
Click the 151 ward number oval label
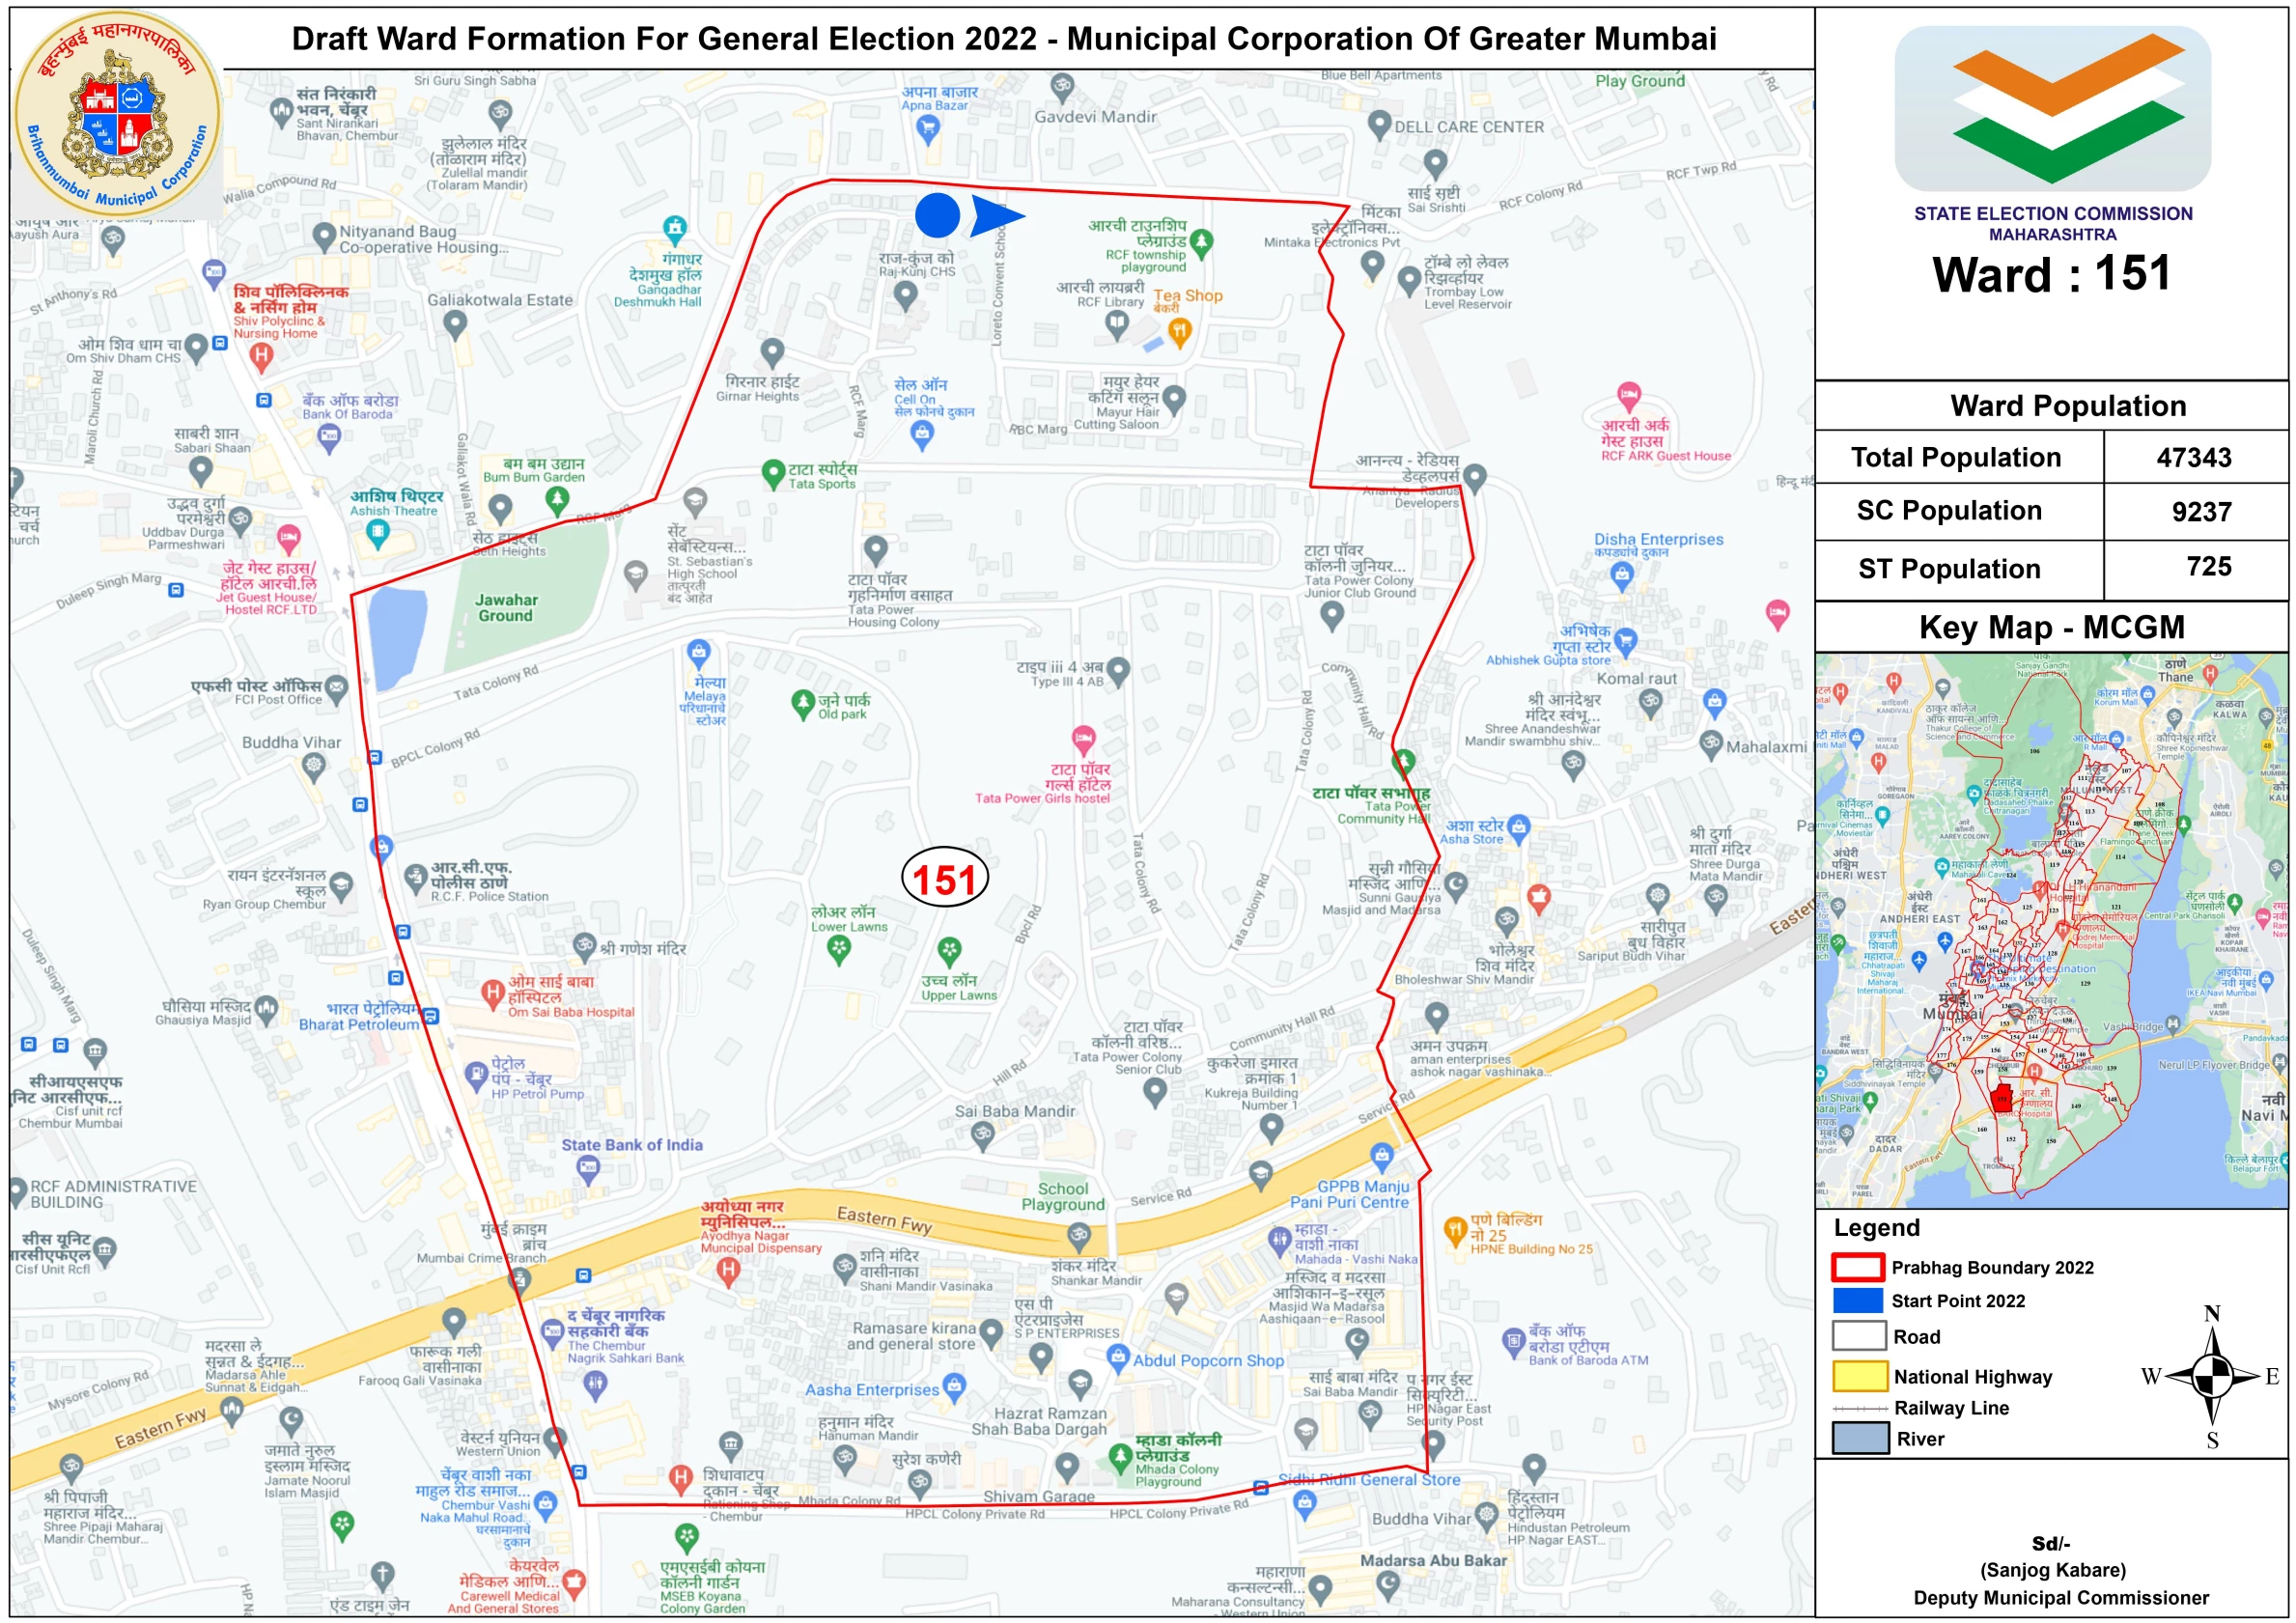944,879
